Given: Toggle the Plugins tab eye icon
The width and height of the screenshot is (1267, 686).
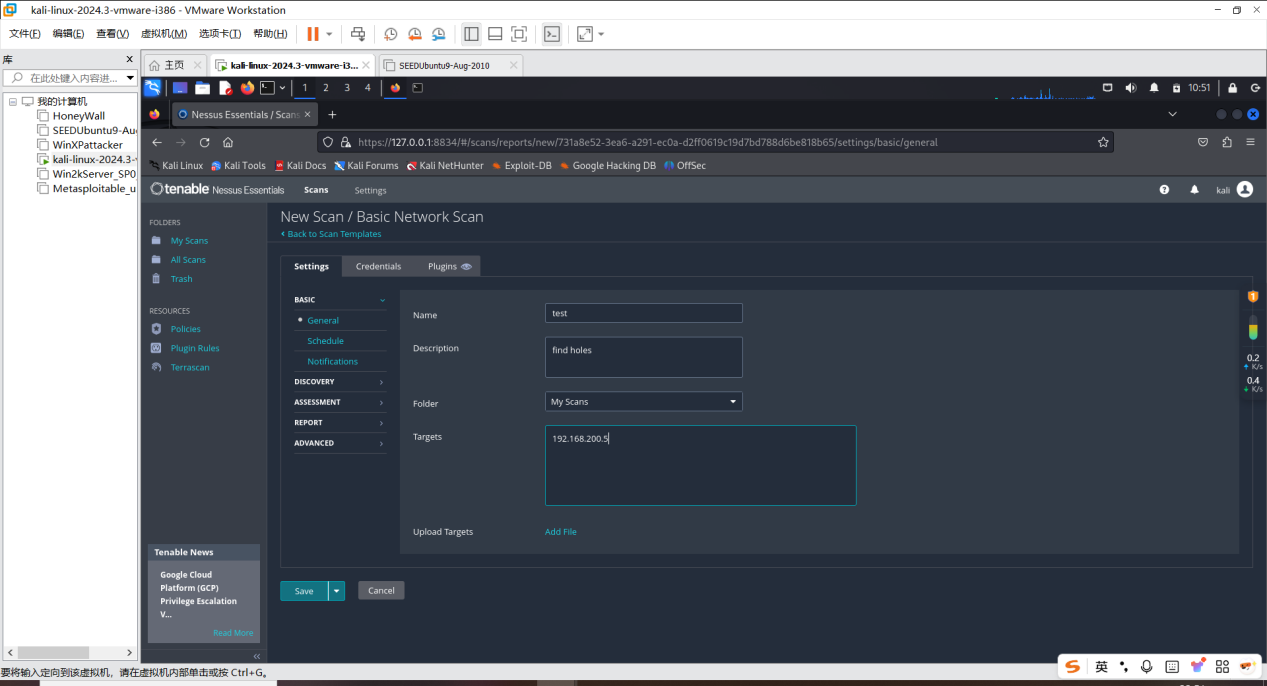Looking at the screenshot, I should [x=466, y=267].
